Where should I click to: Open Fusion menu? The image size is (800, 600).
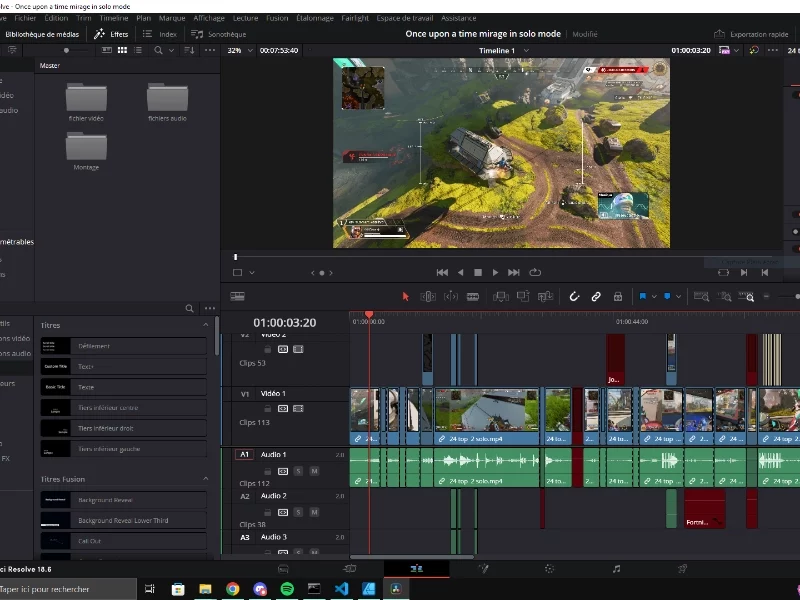click(x=277, y=18)
